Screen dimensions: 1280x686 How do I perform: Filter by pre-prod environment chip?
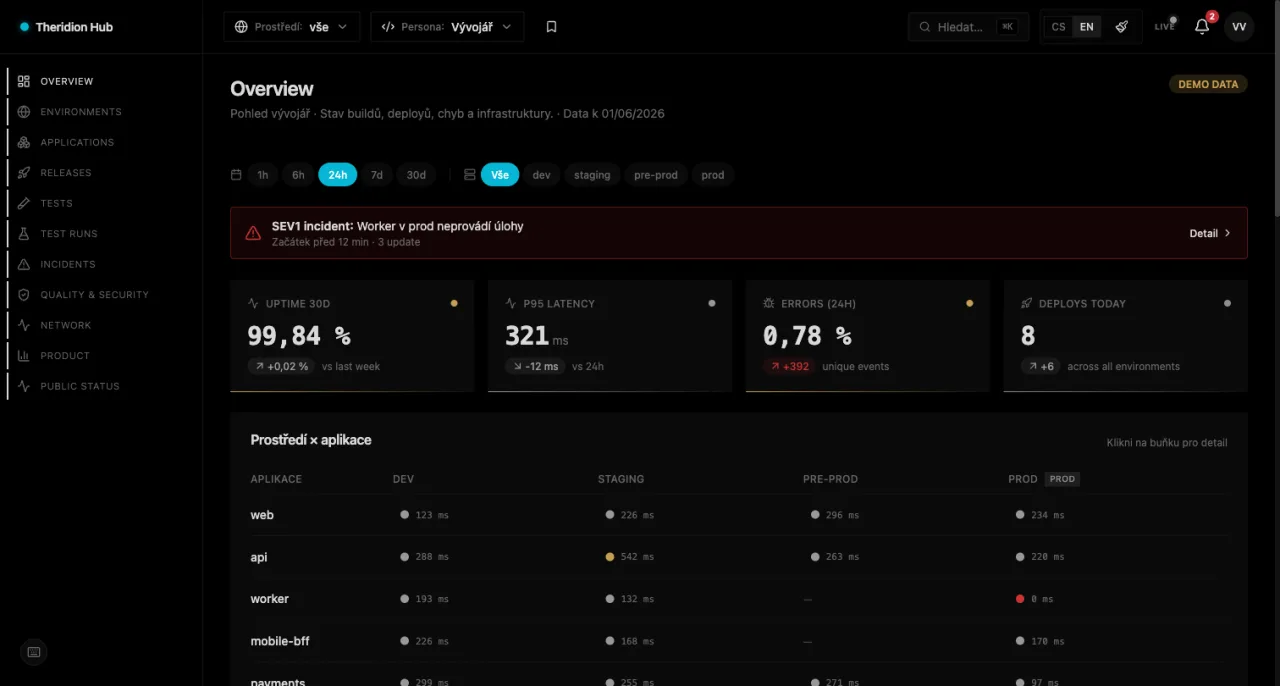pos(656,175)
